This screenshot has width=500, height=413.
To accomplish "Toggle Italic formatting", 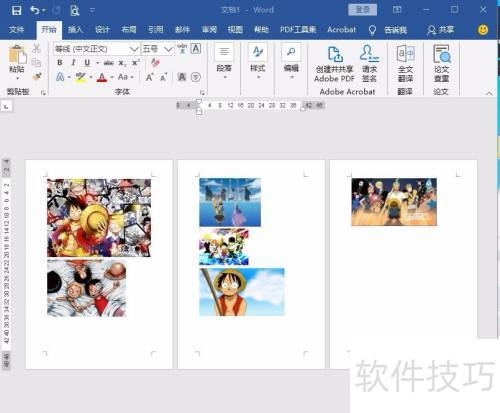I will 73,62.
